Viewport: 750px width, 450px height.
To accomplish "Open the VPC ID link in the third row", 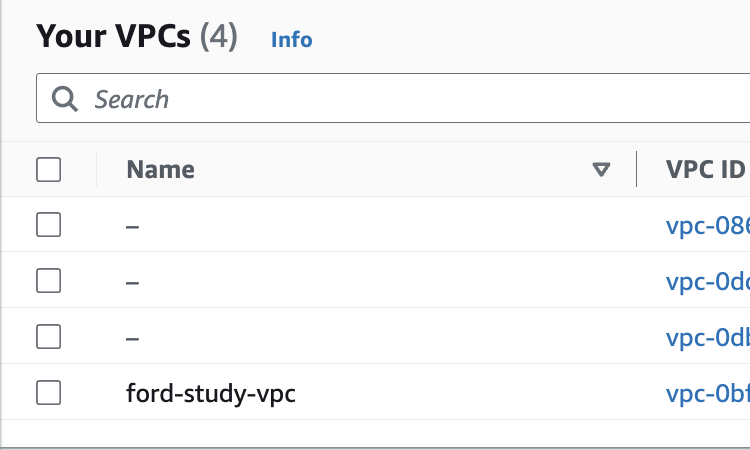I will (x=707, y=337).
